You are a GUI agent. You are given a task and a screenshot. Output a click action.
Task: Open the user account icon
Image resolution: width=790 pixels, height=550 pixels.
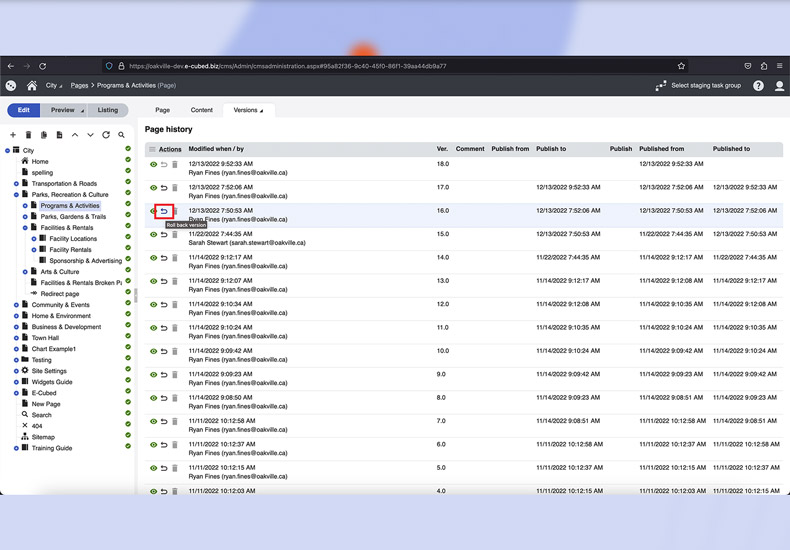pyautogui.click(x=780, y=86)
